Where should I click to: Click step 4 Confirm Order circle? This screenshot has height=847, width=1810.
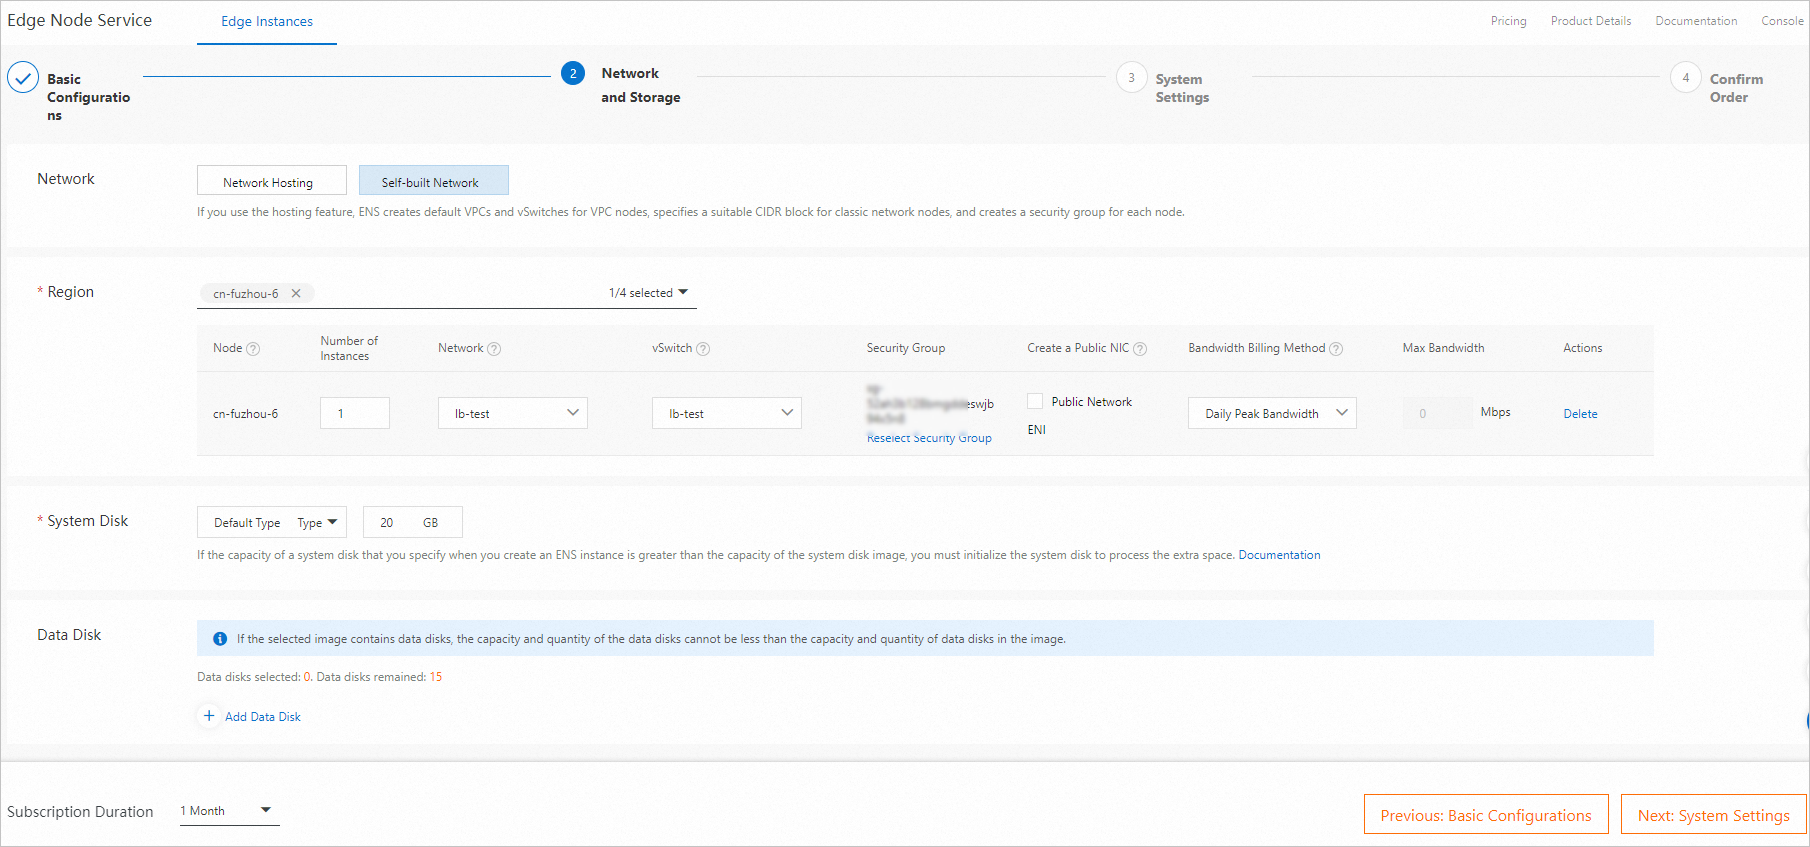[1685, 77]
